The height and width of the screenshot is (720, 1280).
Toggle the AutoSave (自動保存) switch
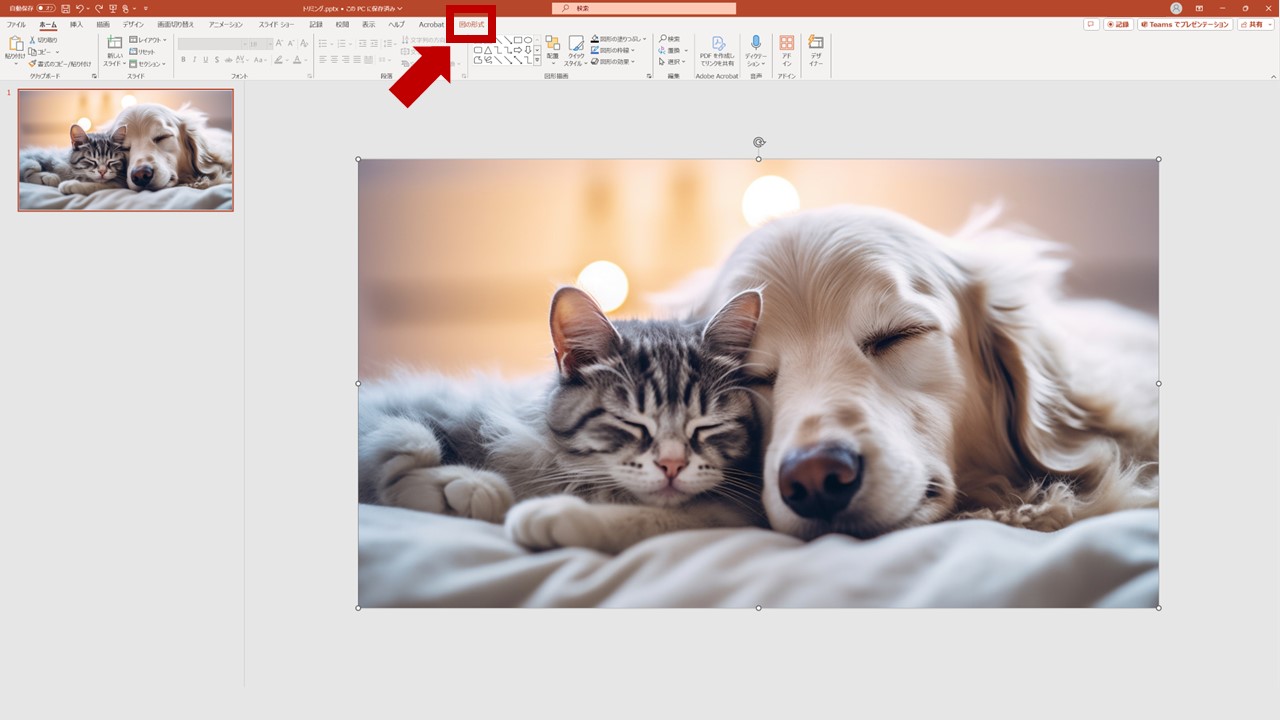(x=46, y=8)
